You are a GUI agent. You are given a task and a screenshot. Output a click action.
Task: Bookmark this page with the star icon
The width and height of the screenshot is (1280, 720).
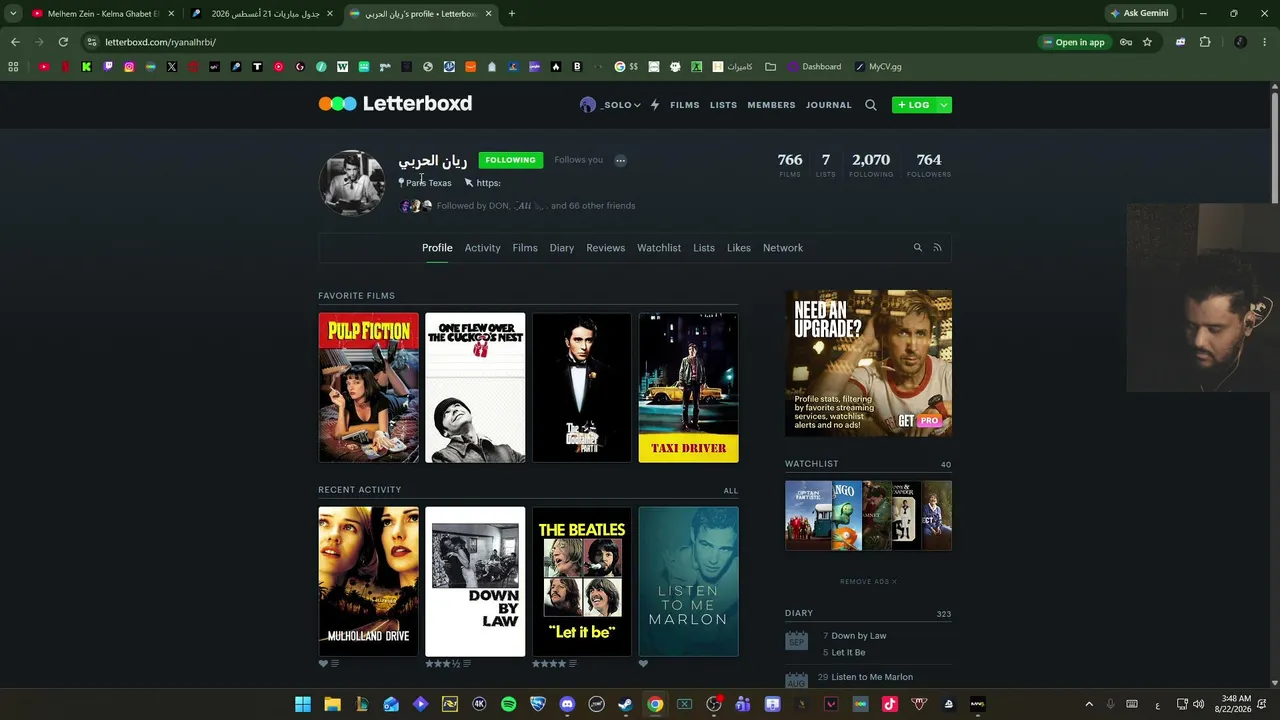click(x=1147, y=42)
